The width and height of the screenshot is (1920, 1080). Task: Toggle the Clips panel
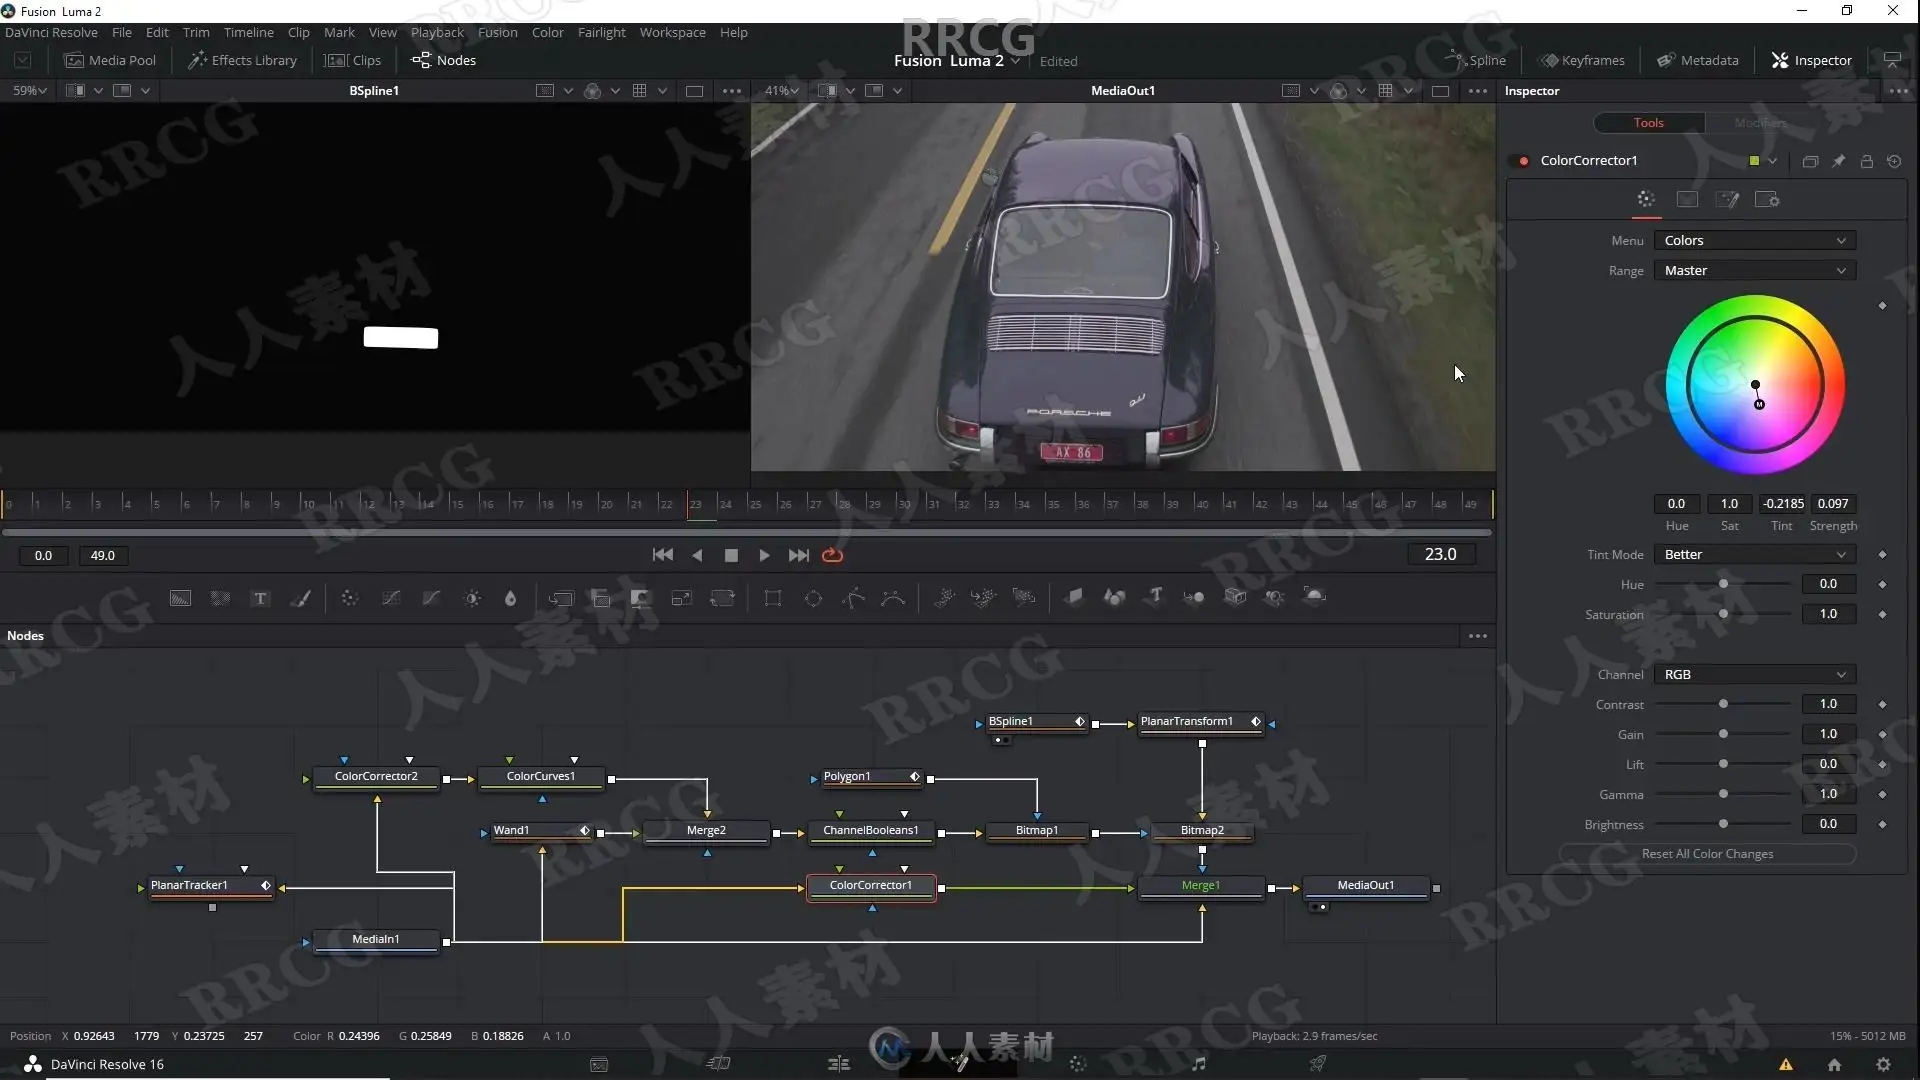353,60
